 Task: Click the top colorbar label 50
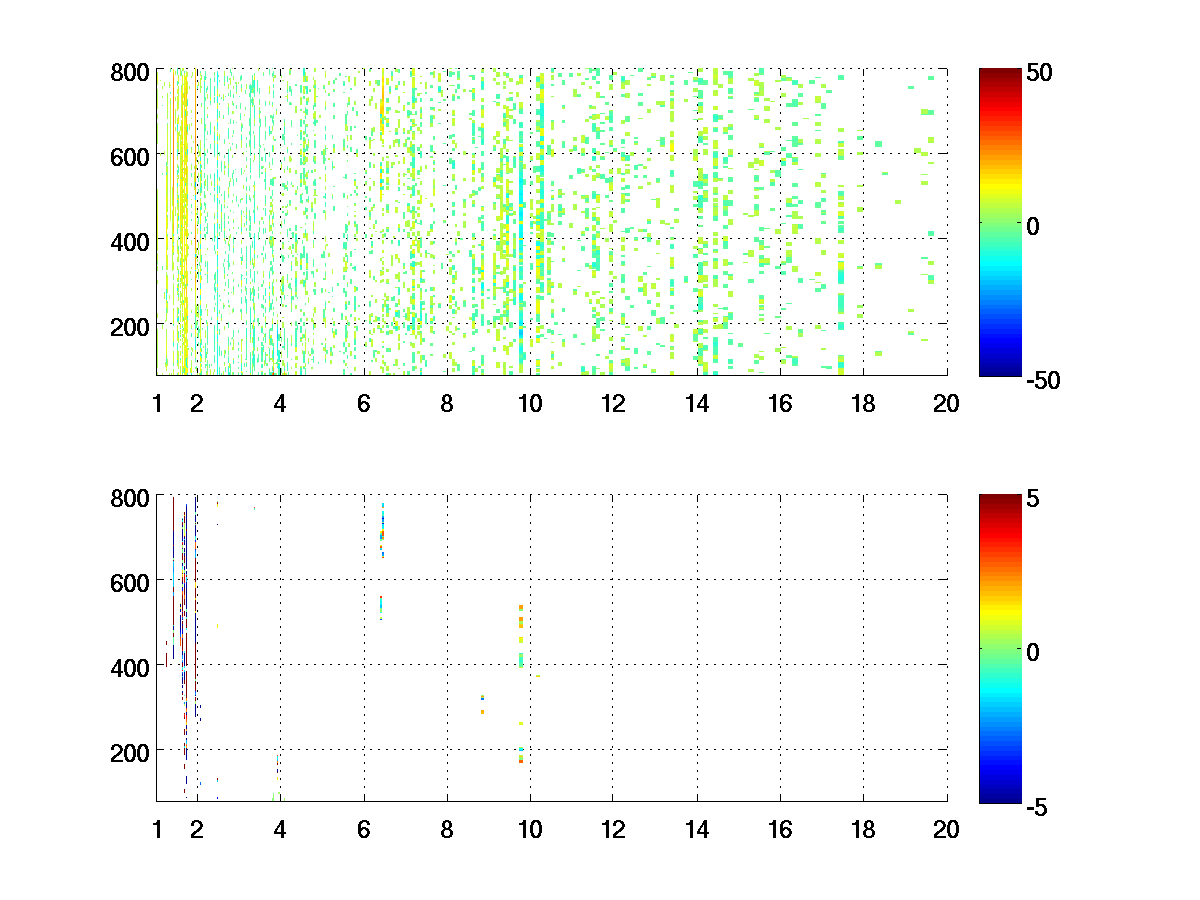(x=1039, y=73)
